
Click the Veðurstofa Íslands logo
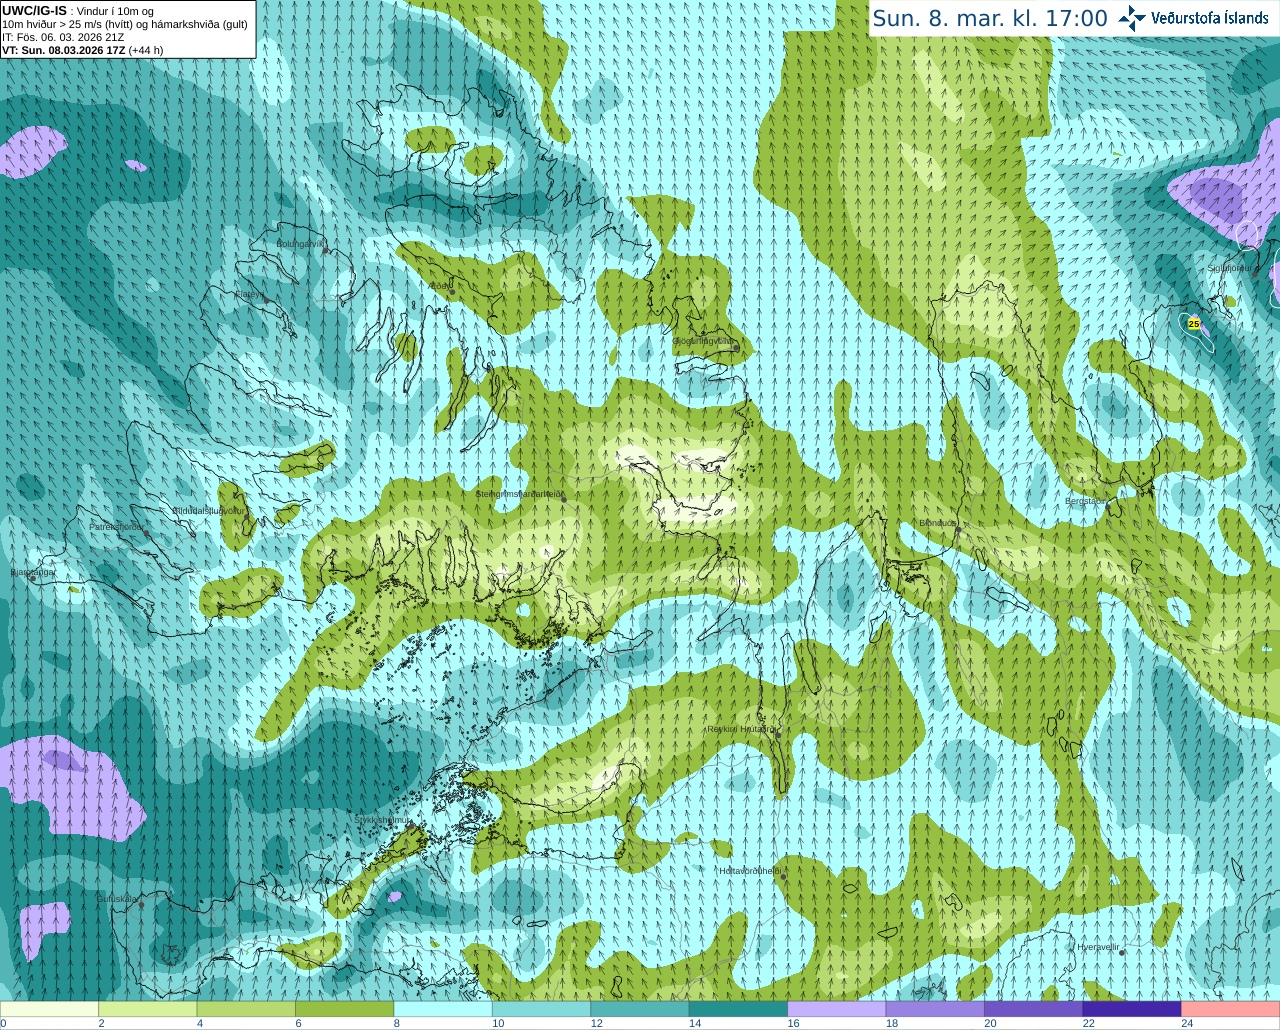[x=1193, y=18]
